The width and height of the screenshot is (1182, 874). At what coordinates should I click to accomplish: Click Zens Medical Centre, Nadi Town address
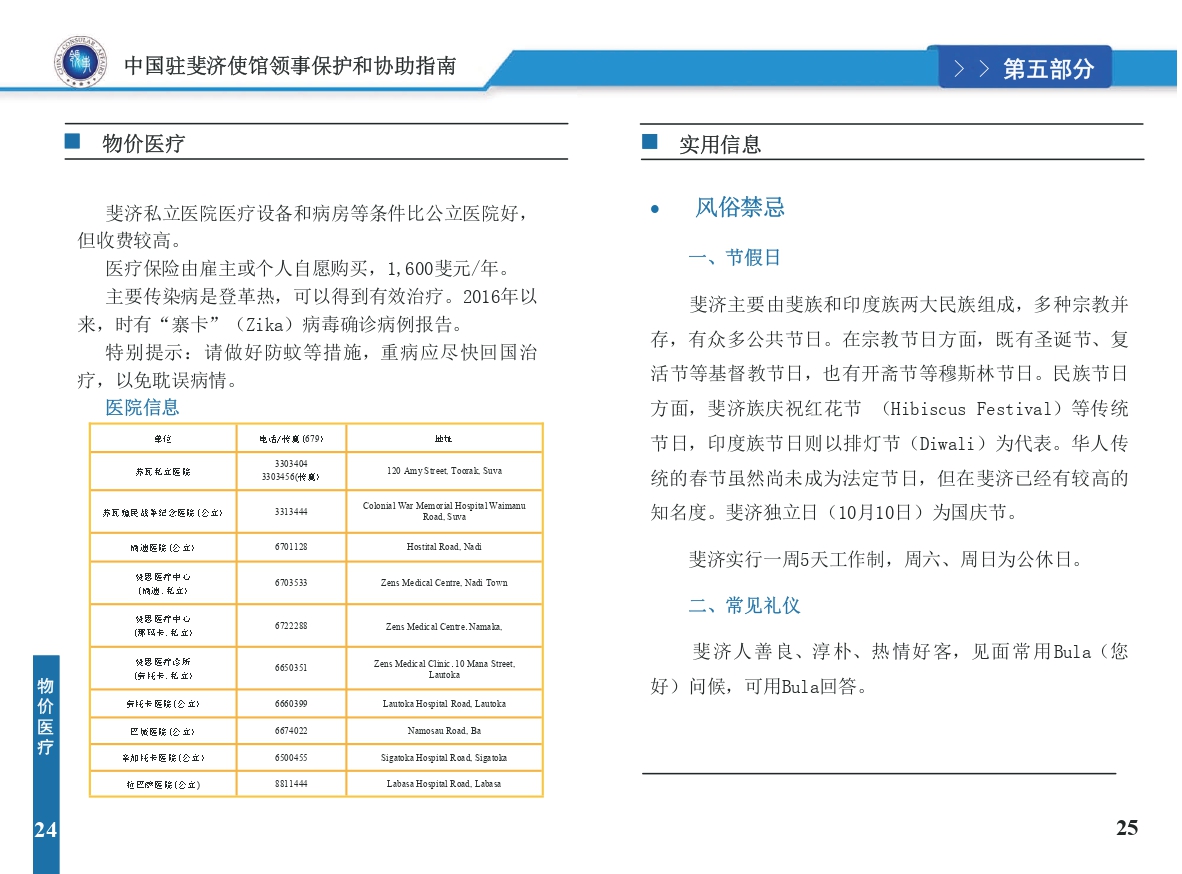444,583
